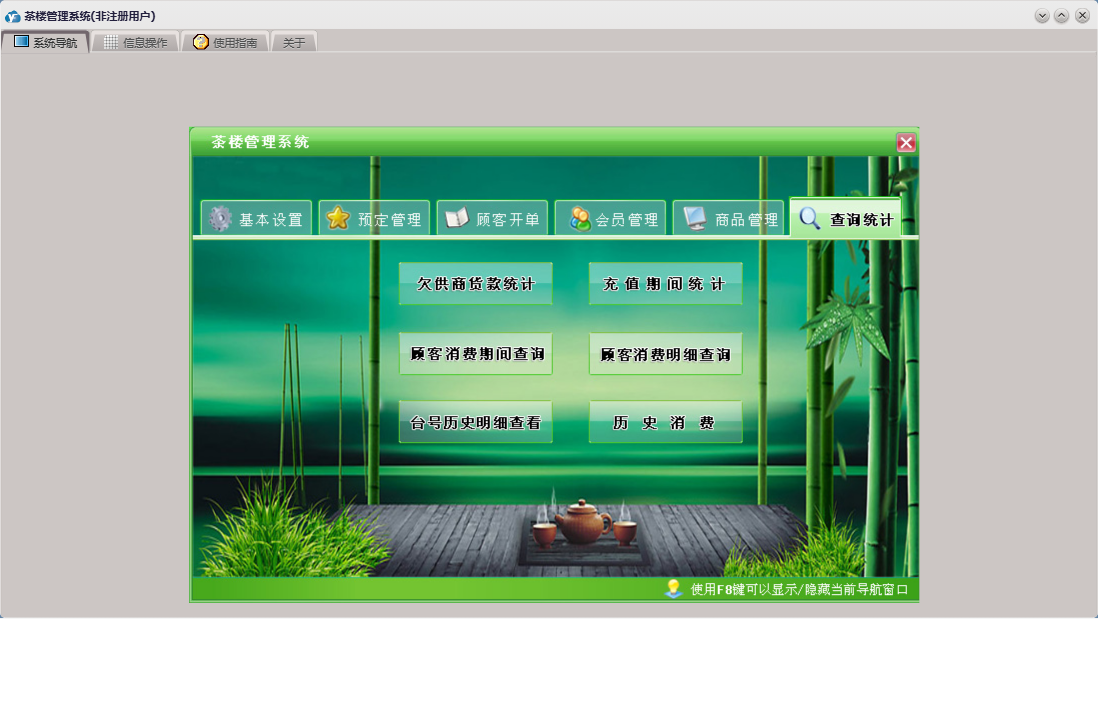Click the magnifier icon on 查询统计 tab
The width and height of the screenshot is (1098, 711).
[809, 218]
